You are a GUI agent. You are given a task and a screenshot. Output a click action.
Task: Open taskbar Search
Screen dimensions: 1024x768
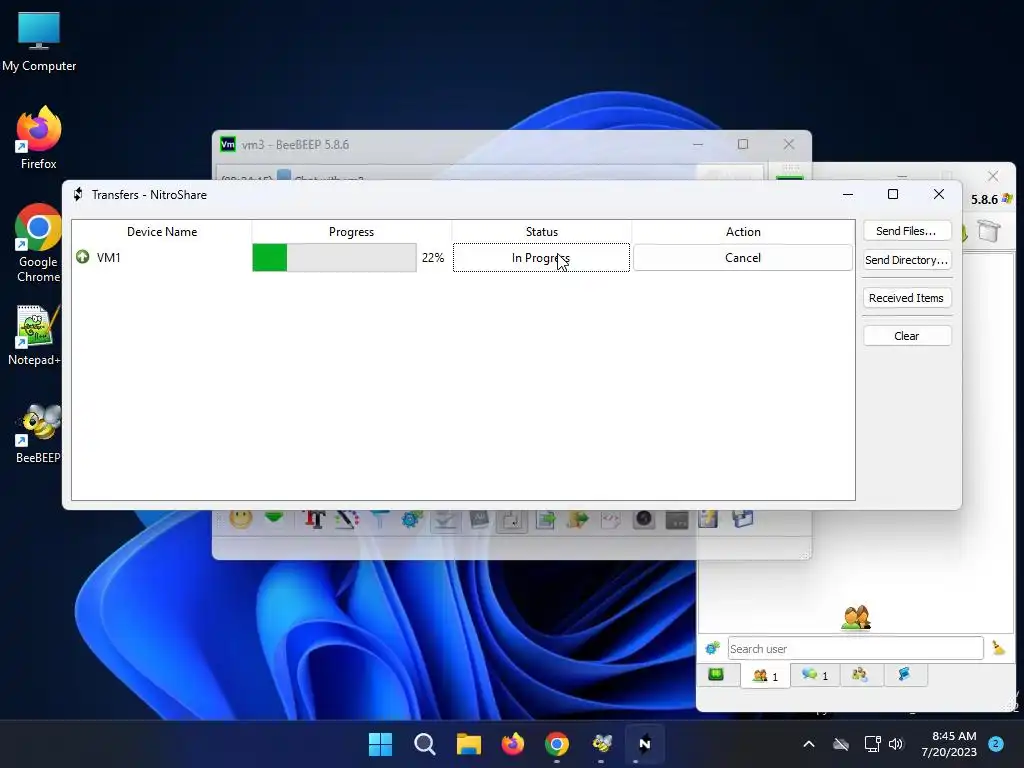click(x=424, y=744)
